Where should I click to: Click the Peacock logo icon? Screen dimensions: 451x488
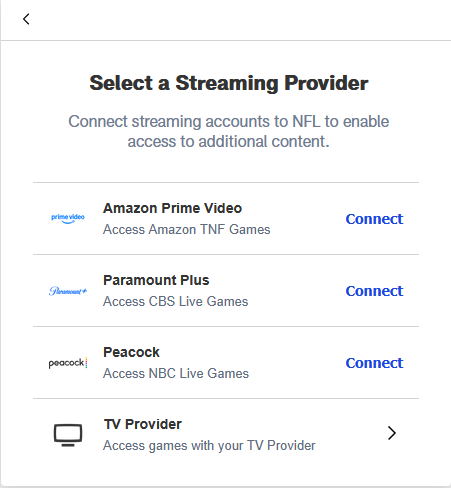68,363
